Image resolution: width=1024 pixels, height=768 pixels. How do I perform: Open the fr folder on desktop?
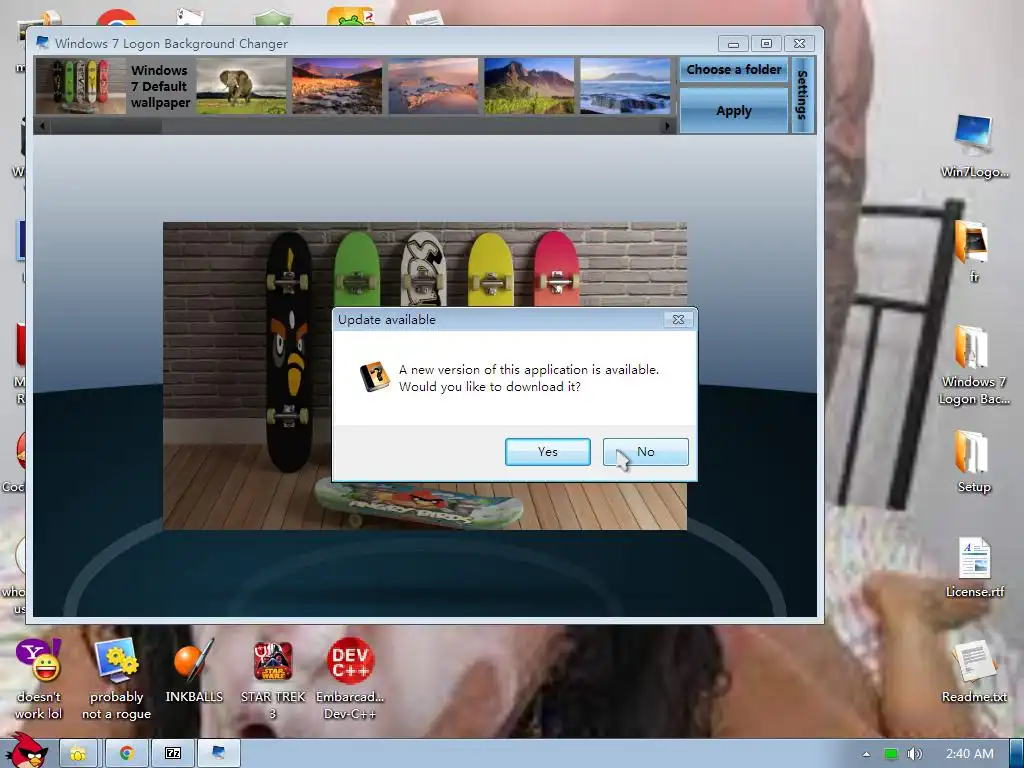point(974,251)
